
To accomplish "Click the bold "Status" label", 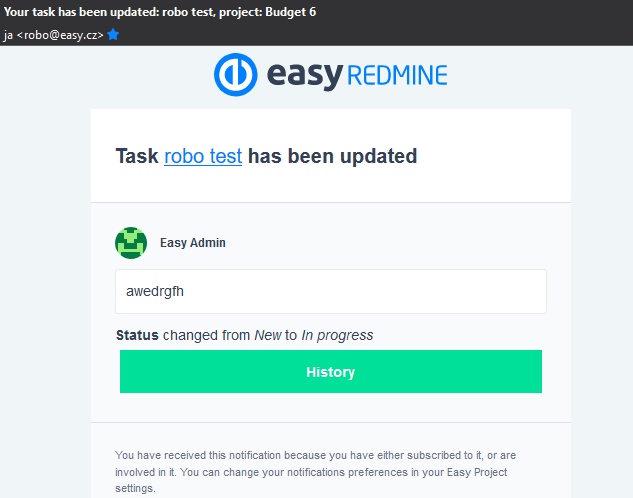I will click(137, 335).
